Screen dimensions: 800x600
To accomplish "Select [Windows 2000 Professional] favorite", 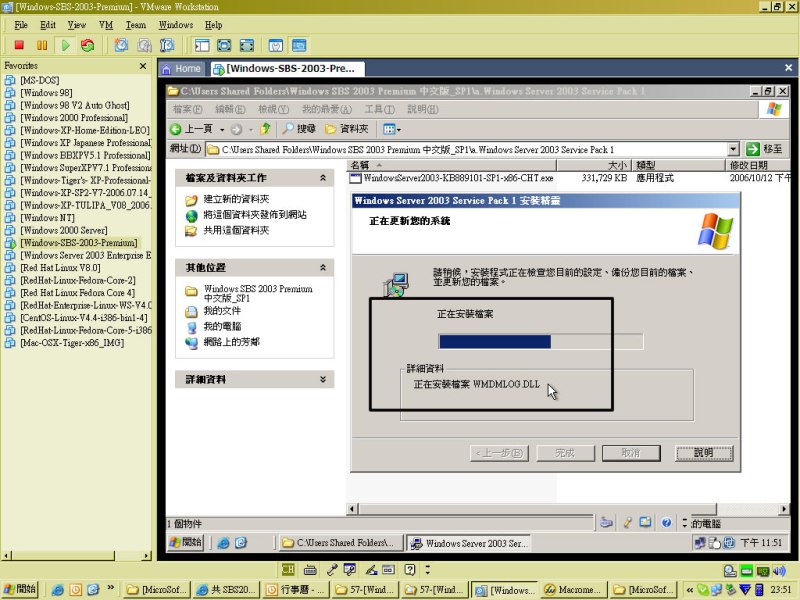I will 74,118.
